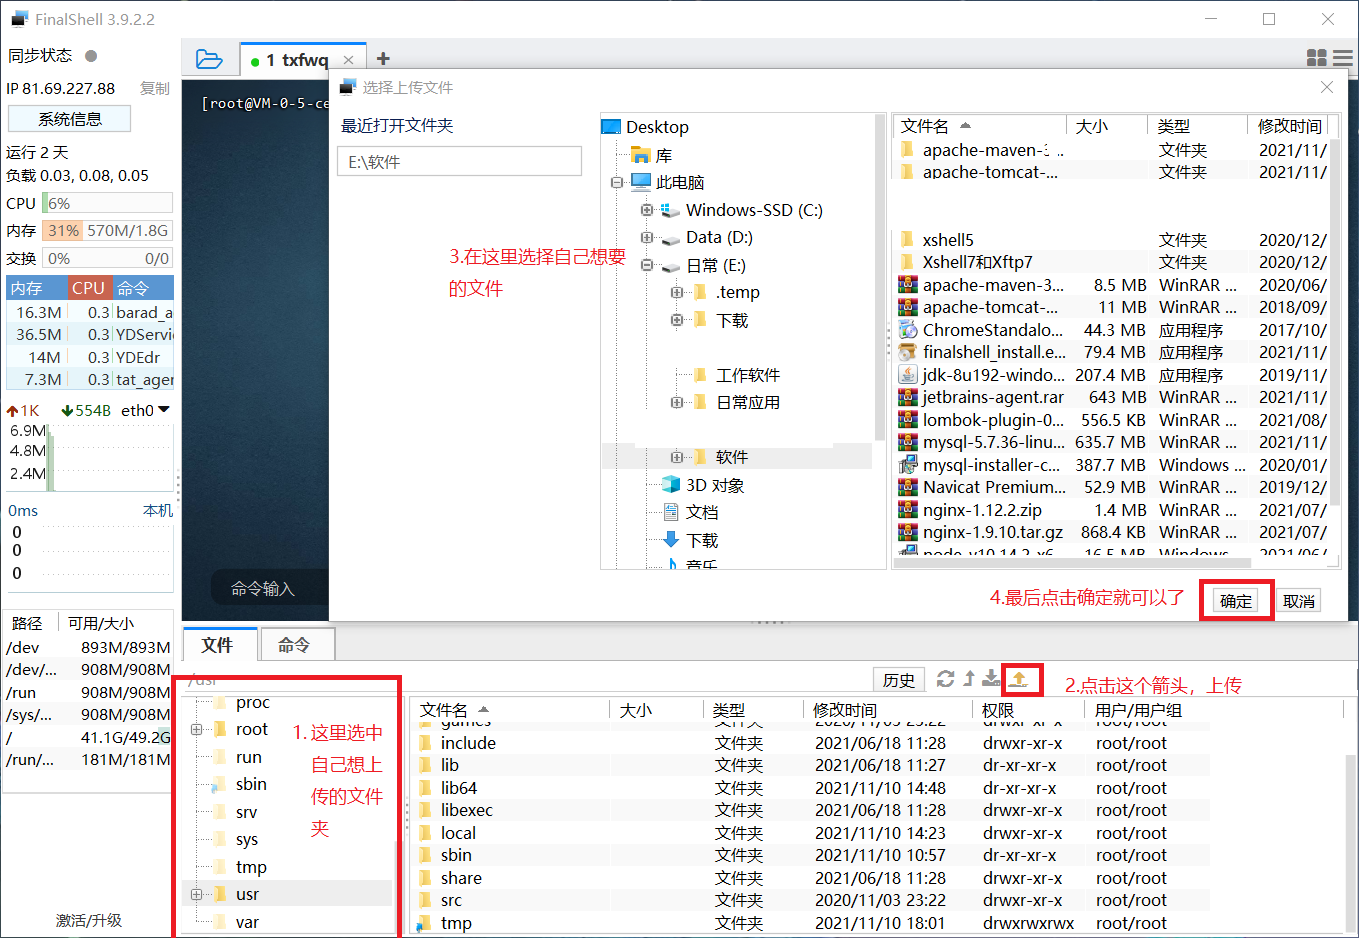Select the ChromeStandalone installer icon
Image resolution: width=1359 pixels, height=938 pixels.
point(908,330)
